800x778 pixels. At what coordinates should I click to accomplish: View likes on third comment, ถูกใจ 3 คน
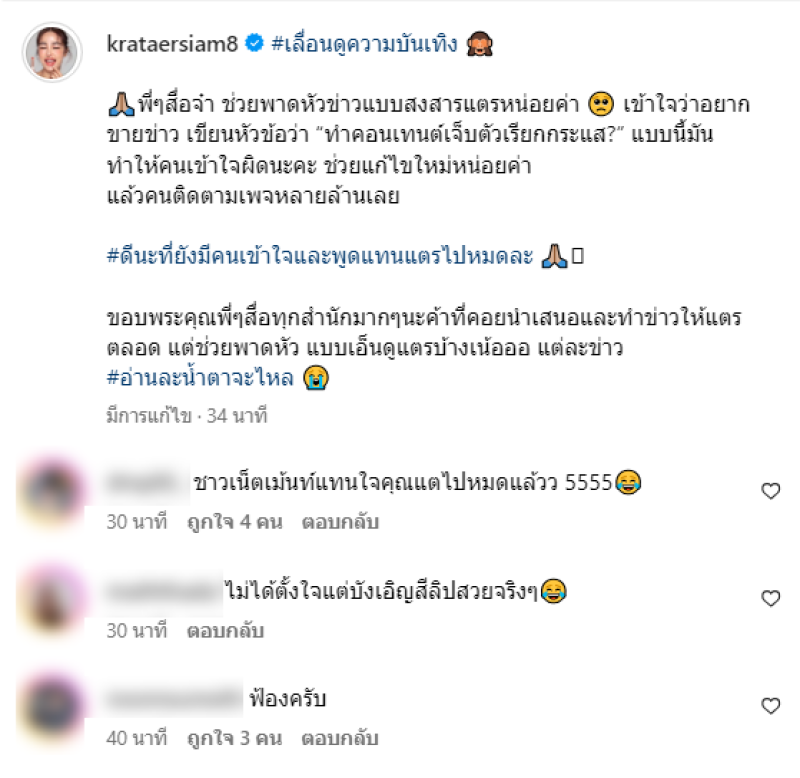point(235,739)
